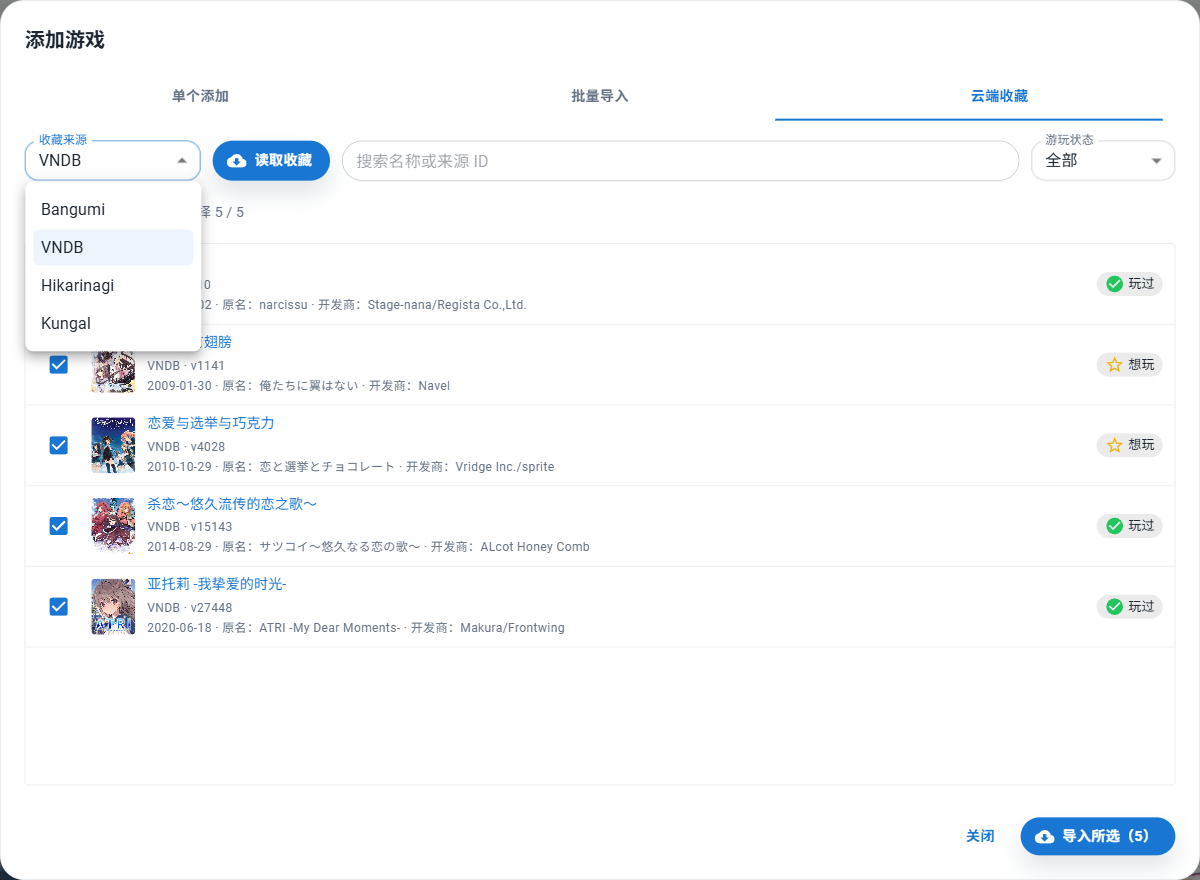Screen dimensions: 1200x880
Task: Switch to the 单个添加 tab
Action: coord(200,96)
